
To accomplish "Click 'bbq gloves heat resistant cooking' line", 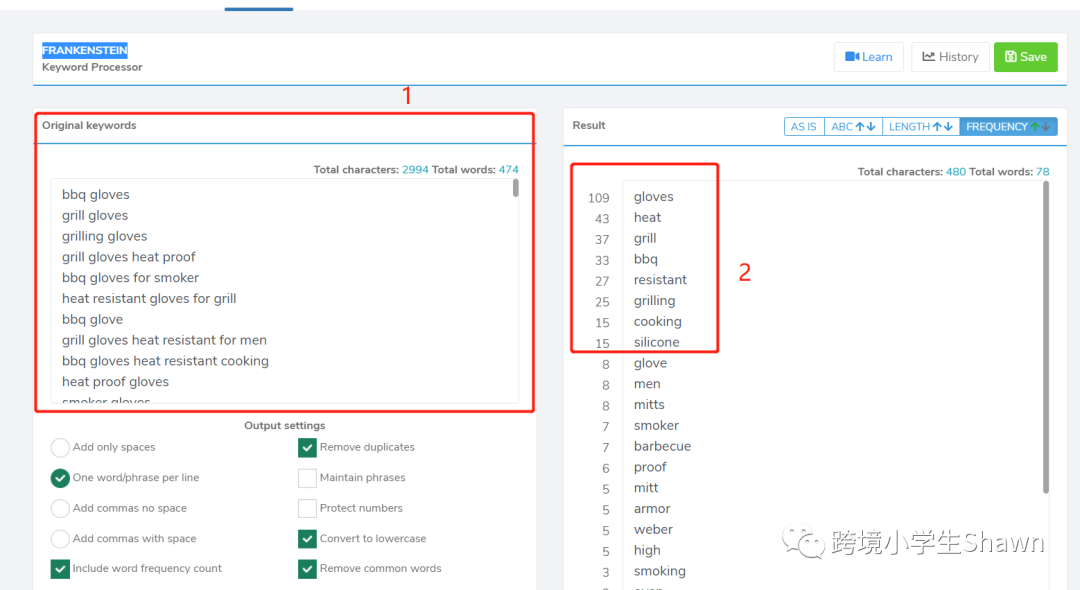I will tap(165, 361).
